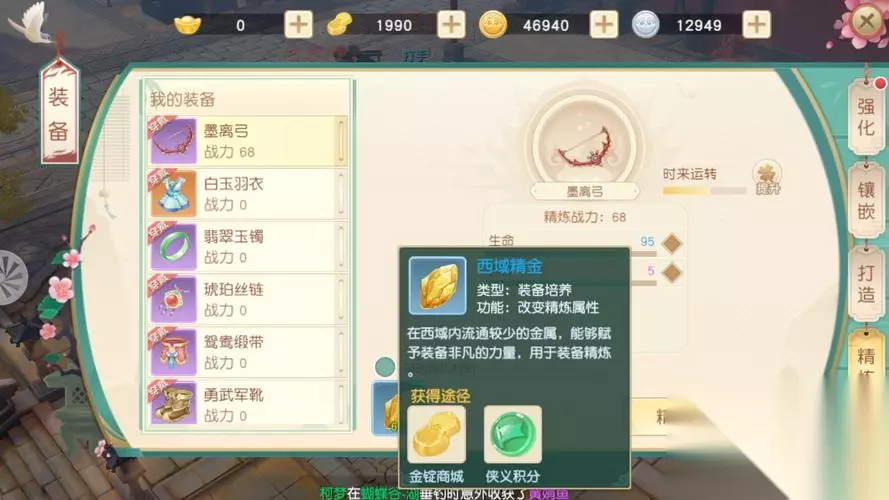Toggle the lock diamond beside 生命 95
Screen dimensions: 889x500
point(672,244)
